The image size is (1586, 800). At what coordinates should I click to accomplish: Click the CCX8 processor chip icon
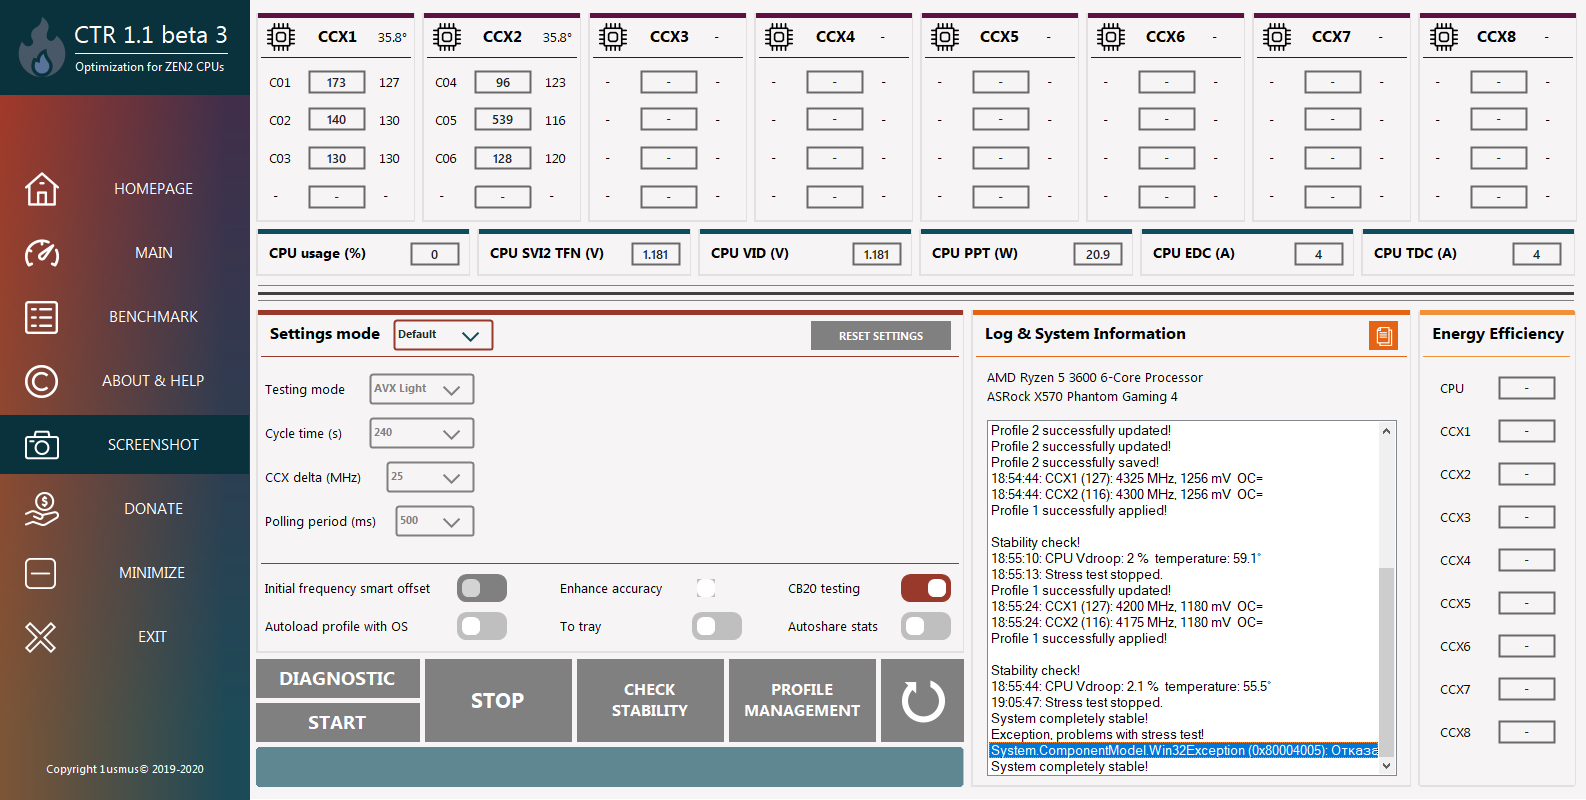coord(1443,37)
